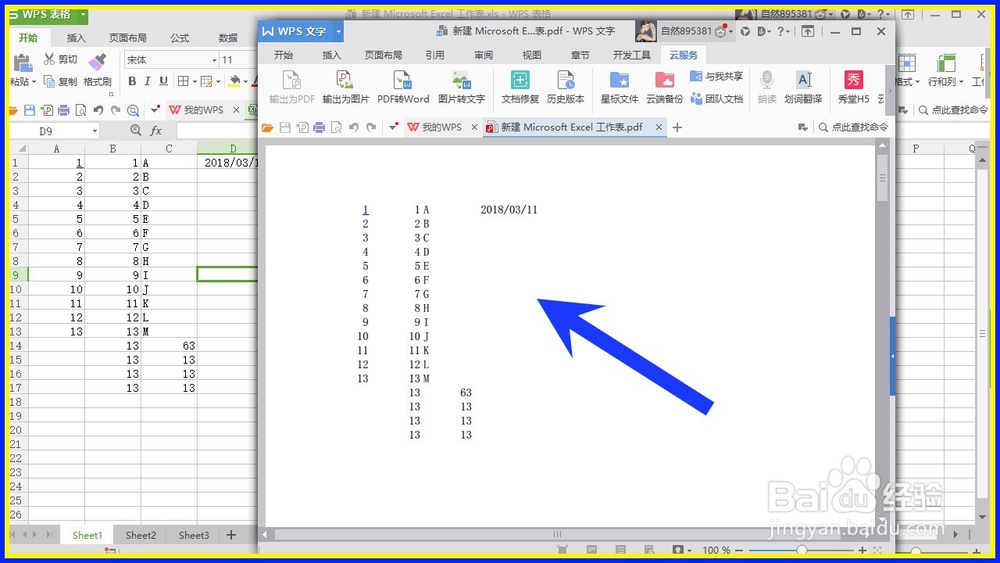The height and width of the screenshot is (563, 1000).
Task: Toggle Bold in WPS 表格 ribbon
Action: click(132, 81)
